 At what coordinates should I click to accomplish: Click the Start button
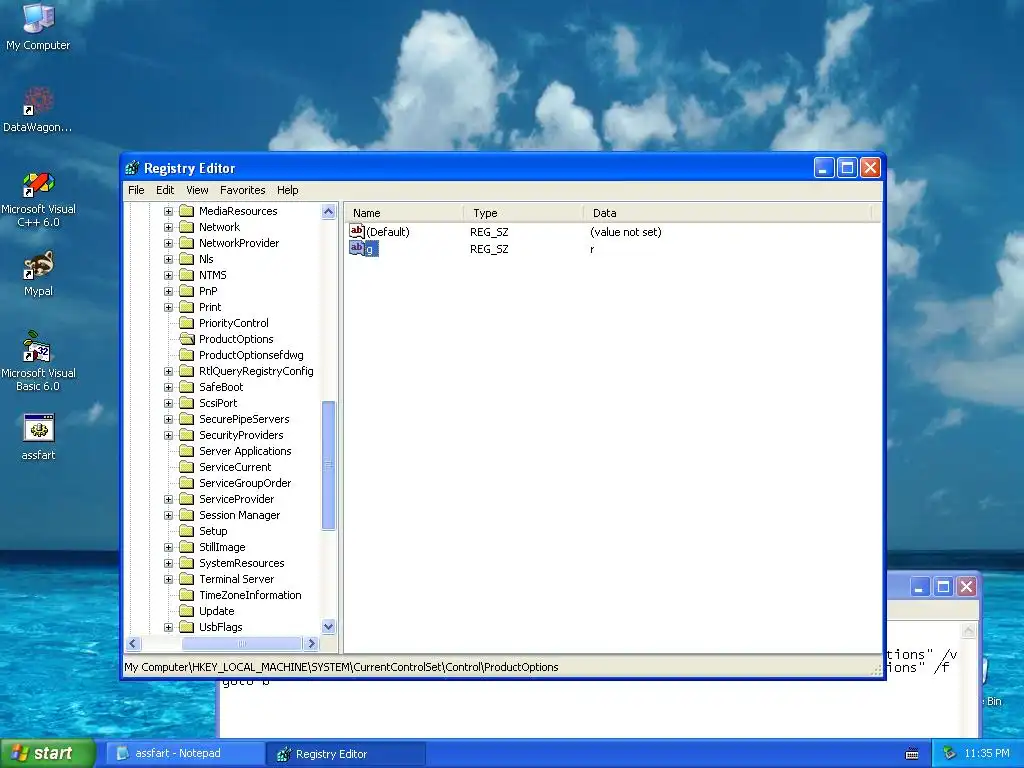47,753
